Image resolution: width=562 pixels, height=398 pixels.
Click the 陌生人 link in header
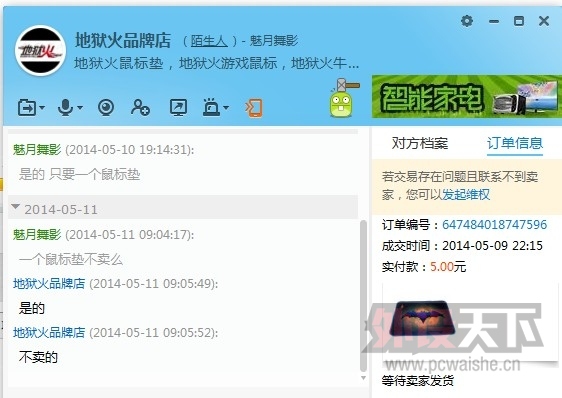209,41
